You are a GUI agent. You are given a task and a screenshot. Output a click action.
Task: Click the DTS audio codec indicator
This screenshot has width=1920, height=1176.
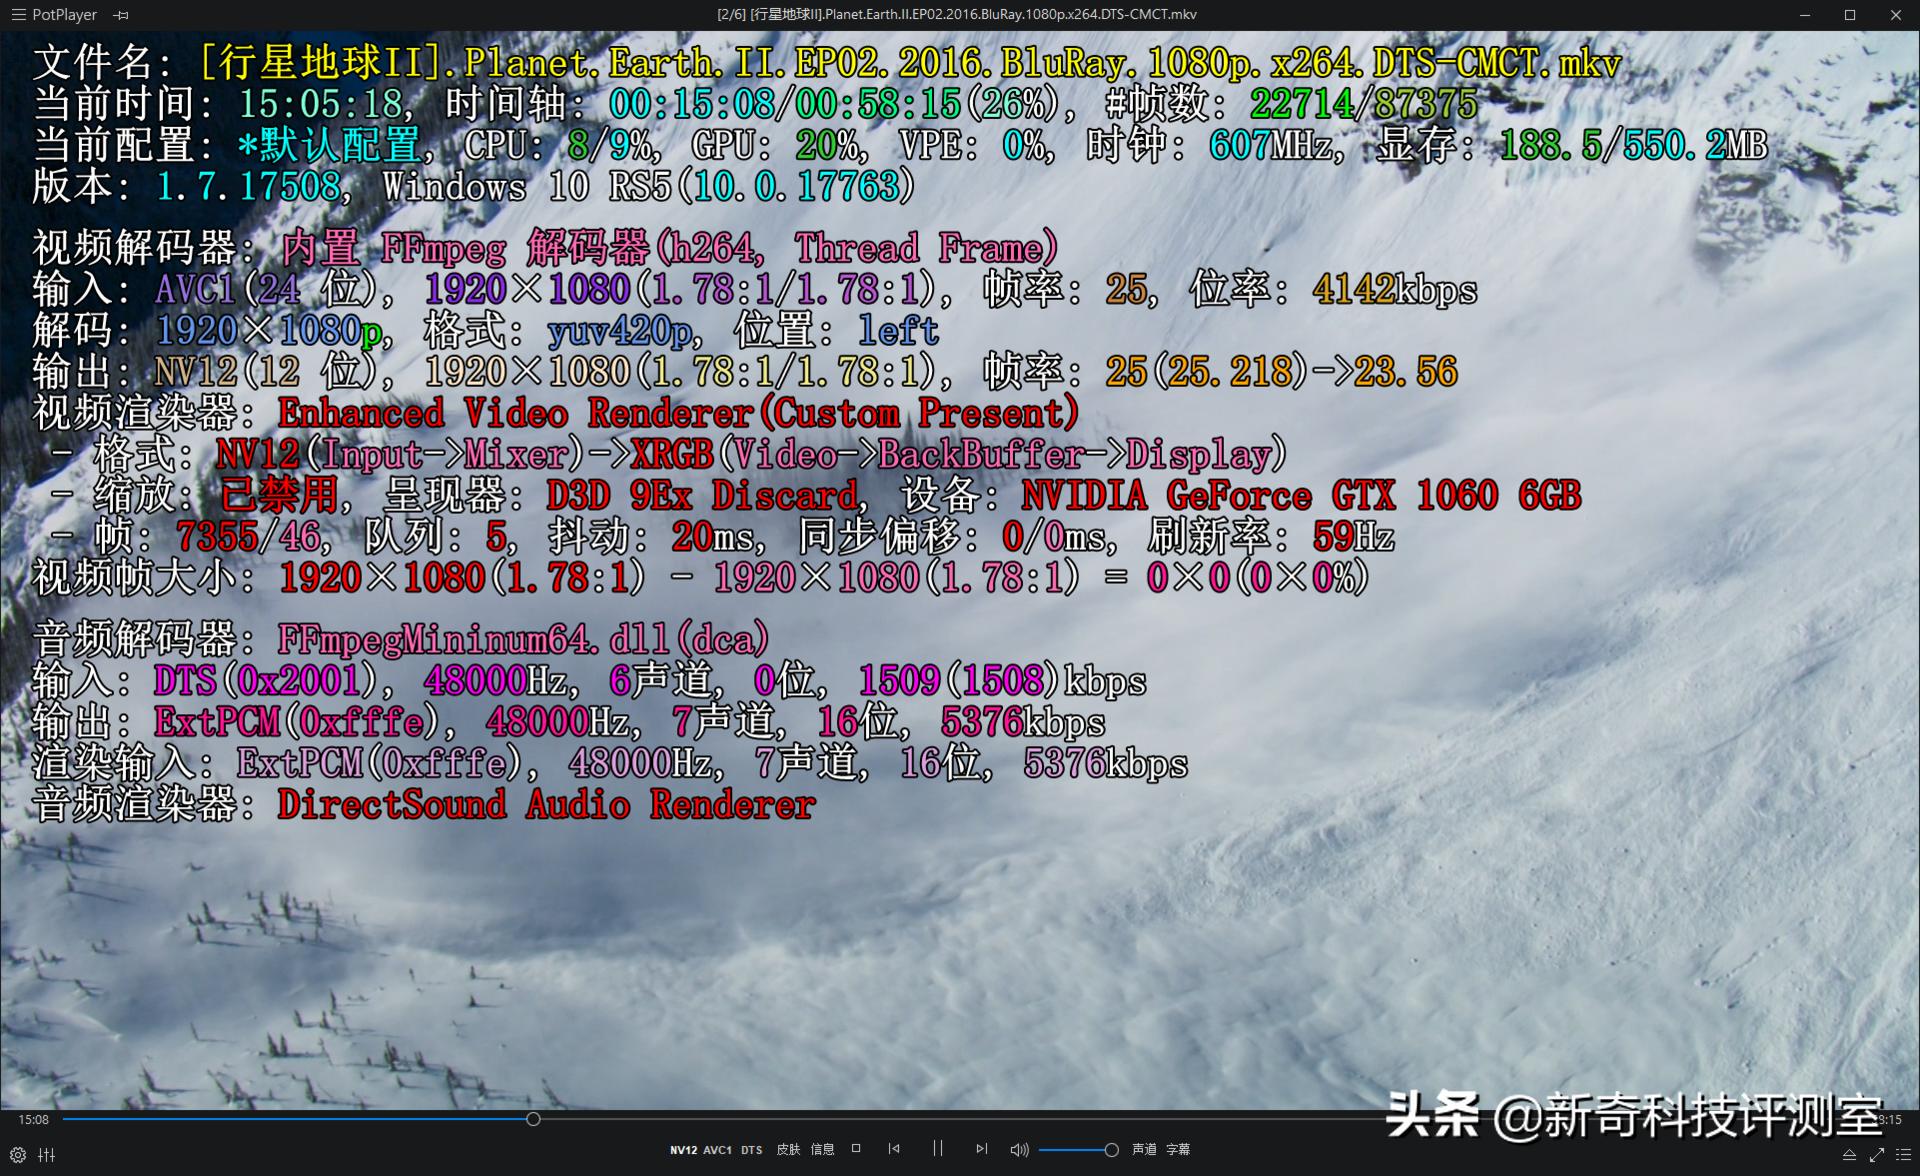(752, 1150)
